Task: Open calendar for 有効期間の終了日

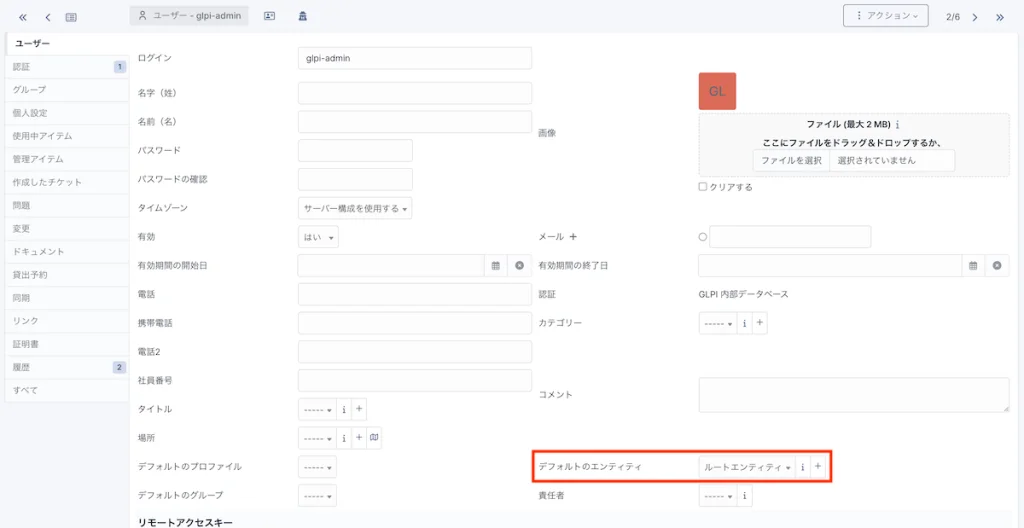Action: pos(973,265)
